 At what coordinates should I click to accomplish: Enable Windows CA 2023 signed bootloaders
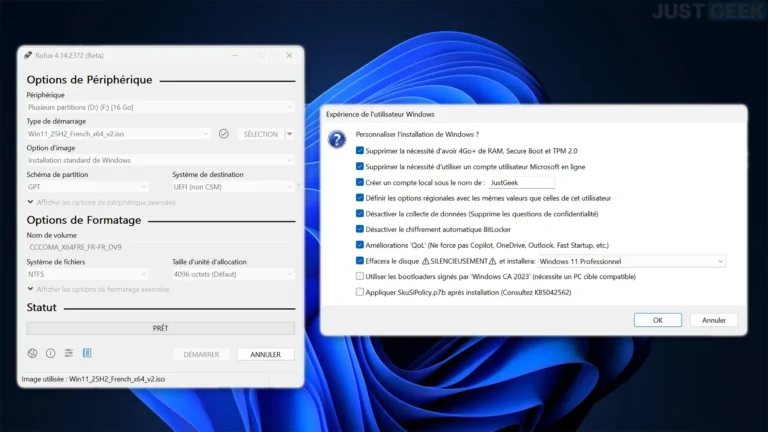(x=360, y=276)
